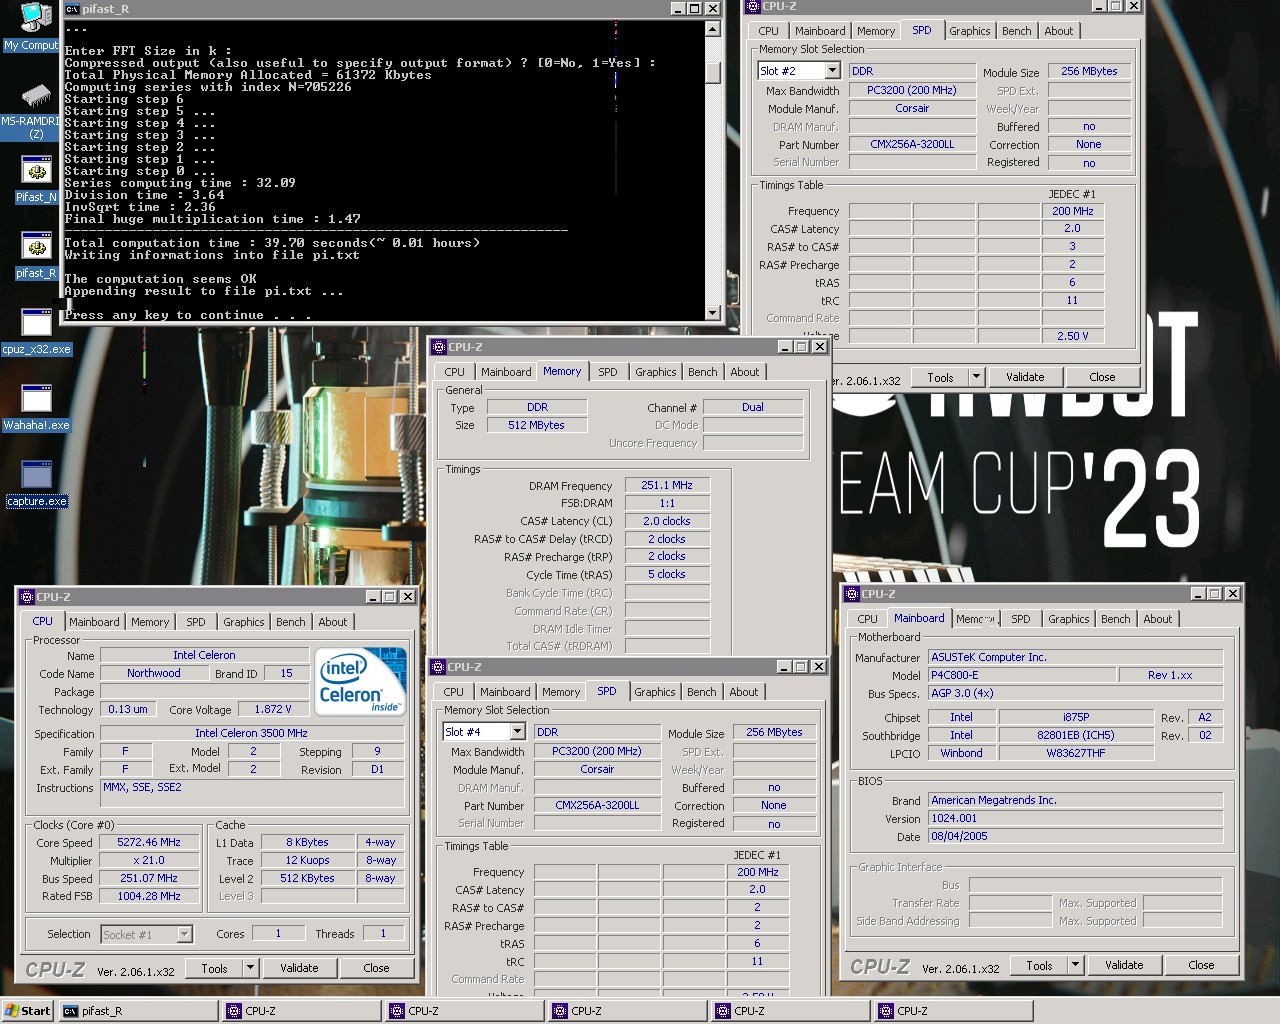
Task: Click Validate in motherboard CPU-Z window
Action: [x=1124, y=965]
